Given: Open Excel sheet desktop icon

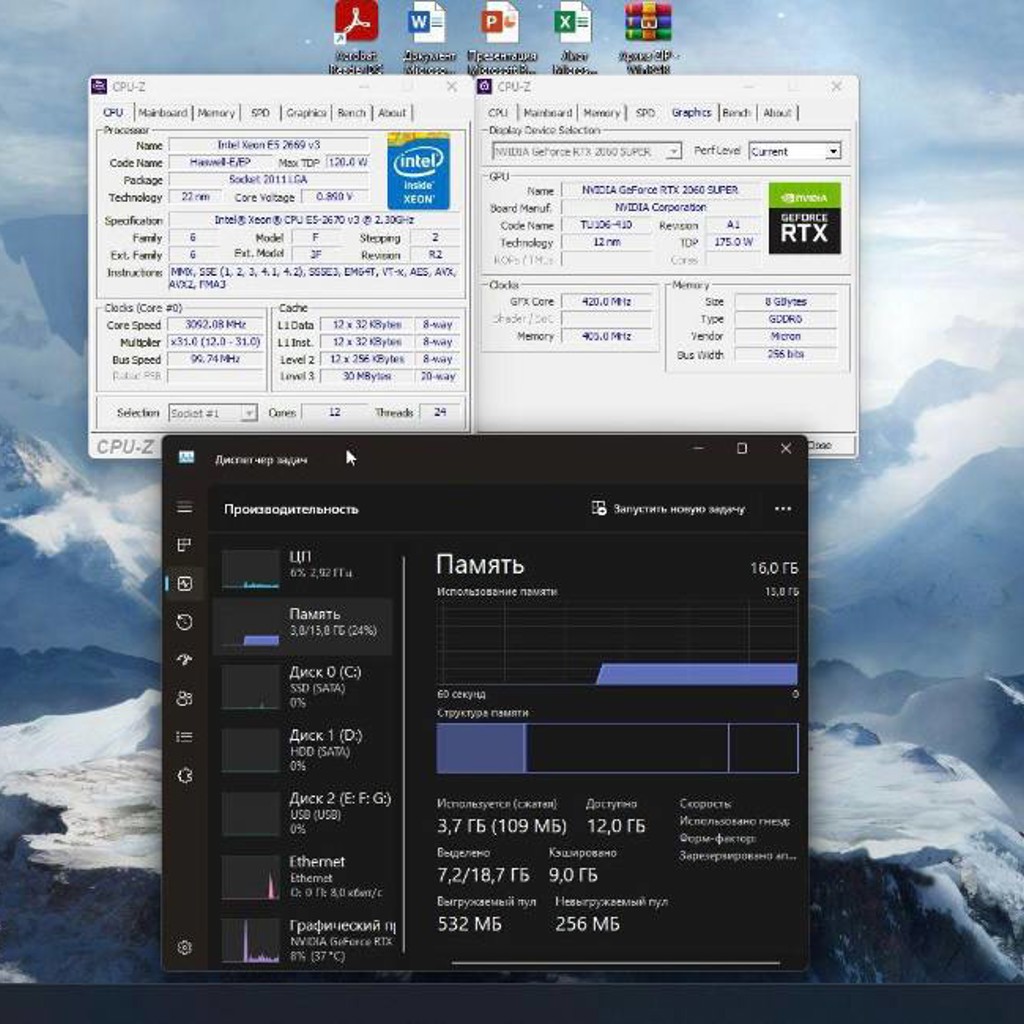Looking at the screenshot, I should [x=574, y=37].
